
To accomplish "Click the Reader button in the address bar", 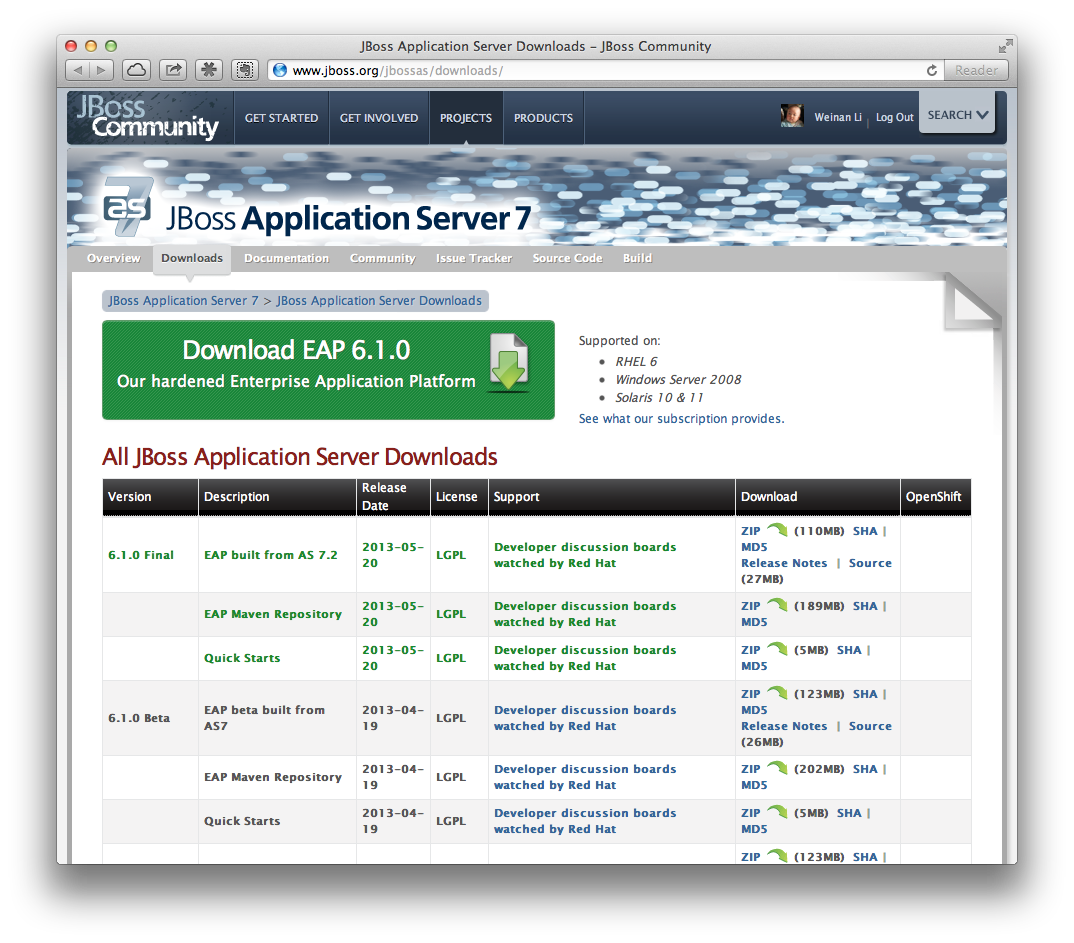I will click(976, 70).
